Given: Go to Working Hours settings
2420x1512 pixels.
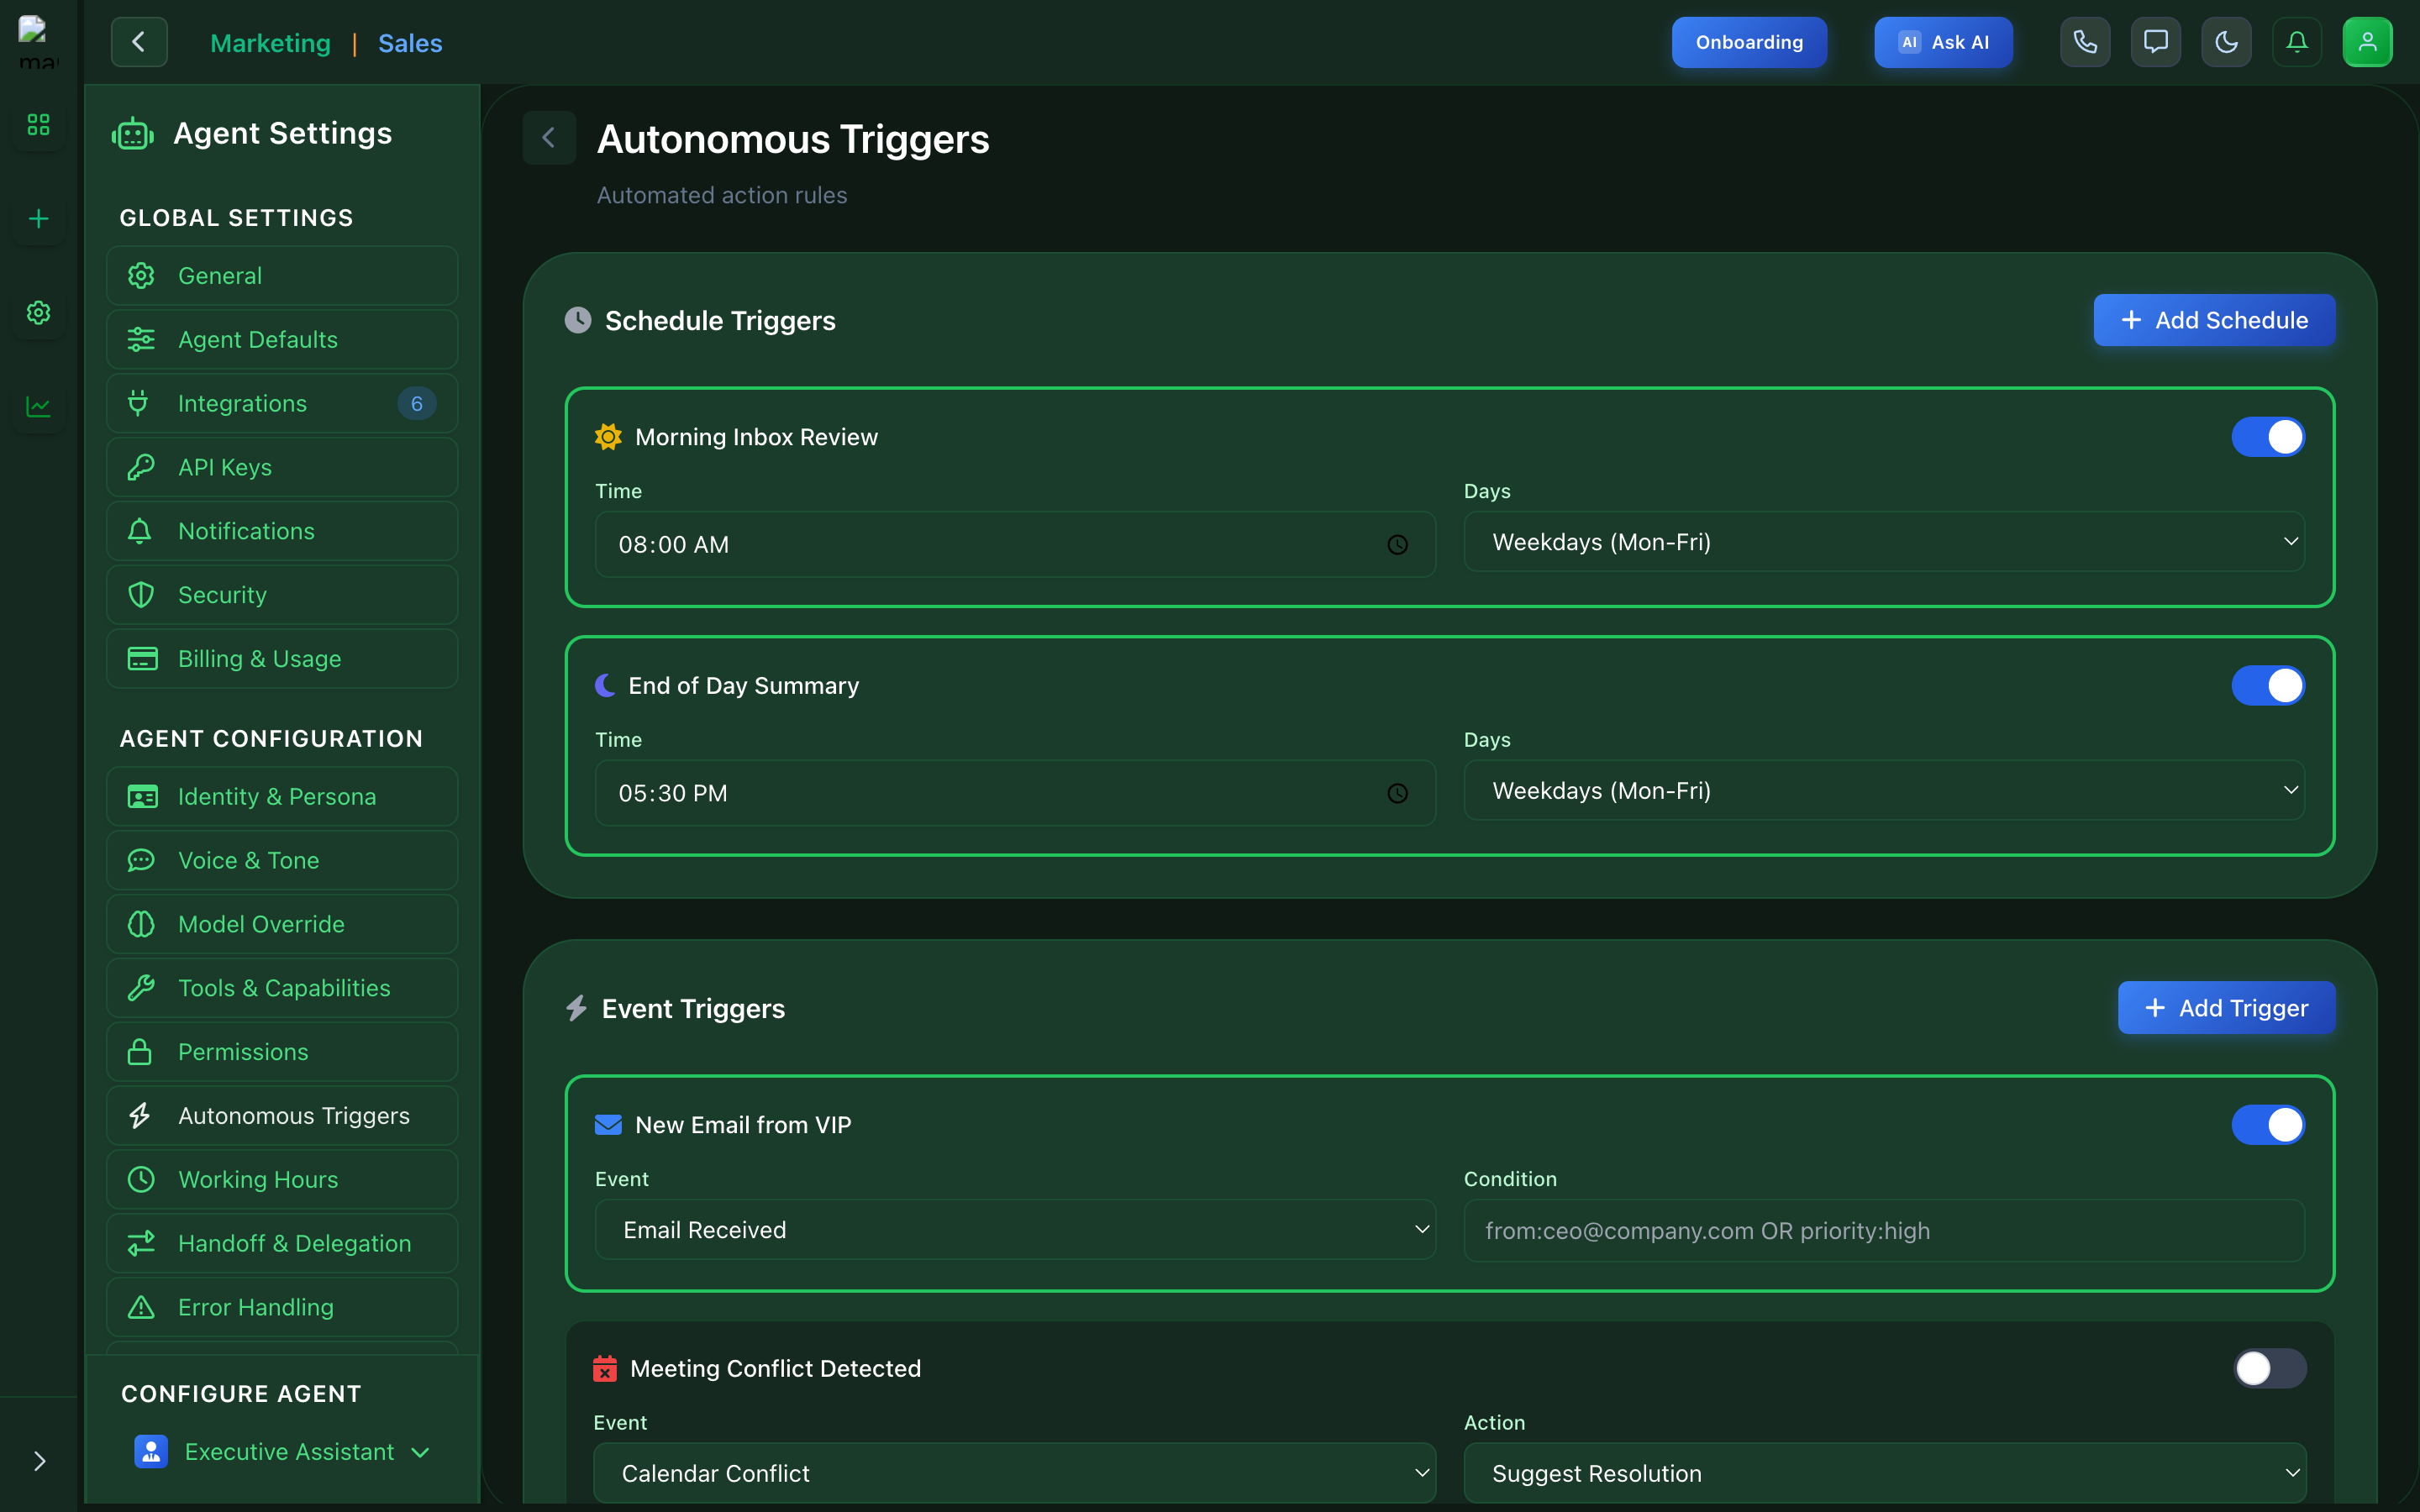Looking at the screenshot, I should [x=282, y=1179].
